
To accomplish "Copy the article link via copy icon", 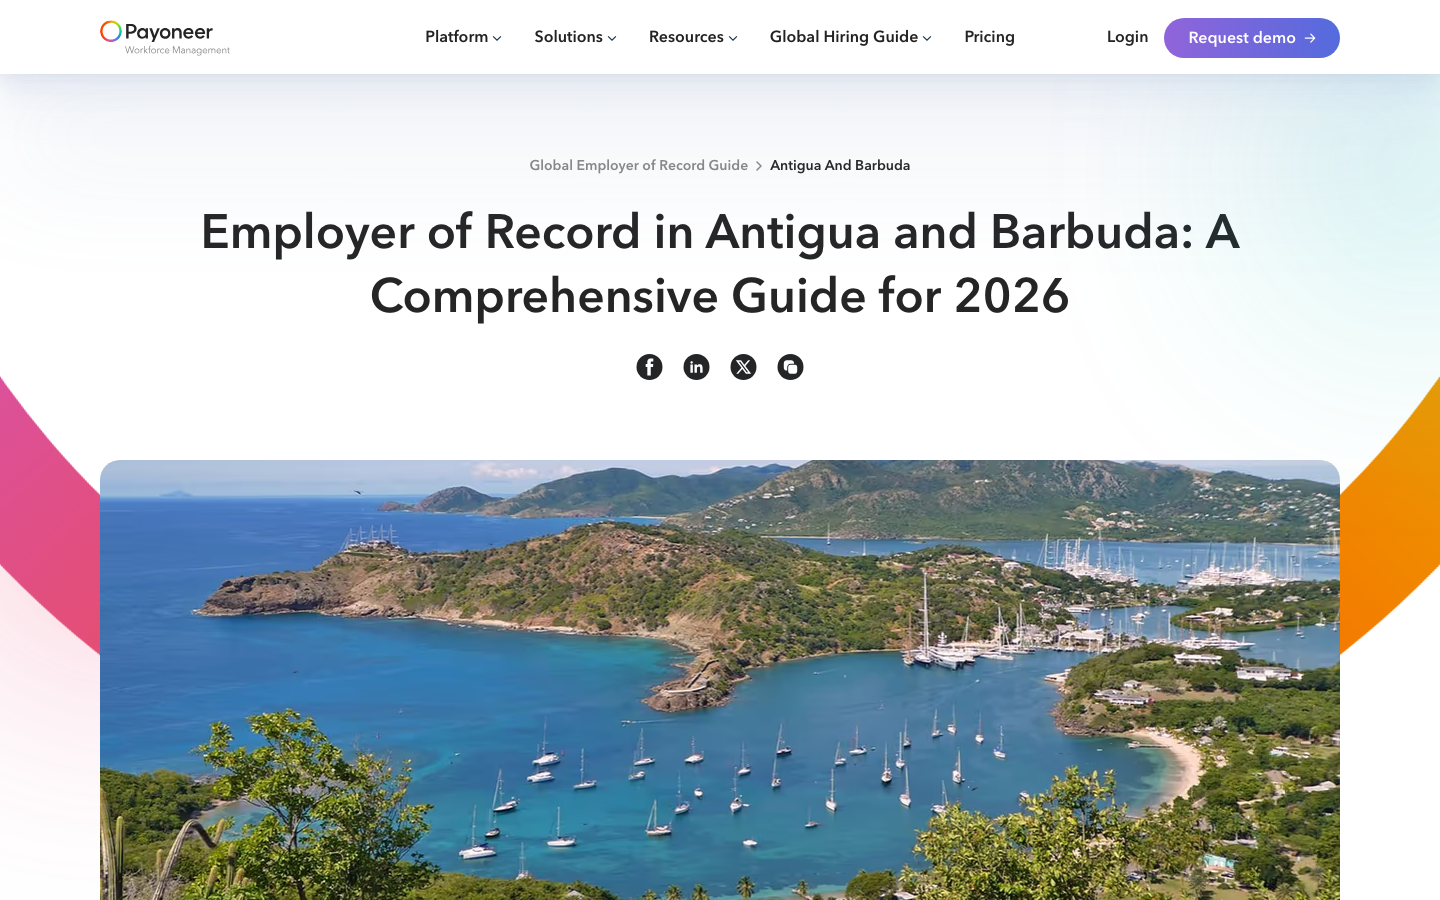I will tap(790, 367).
